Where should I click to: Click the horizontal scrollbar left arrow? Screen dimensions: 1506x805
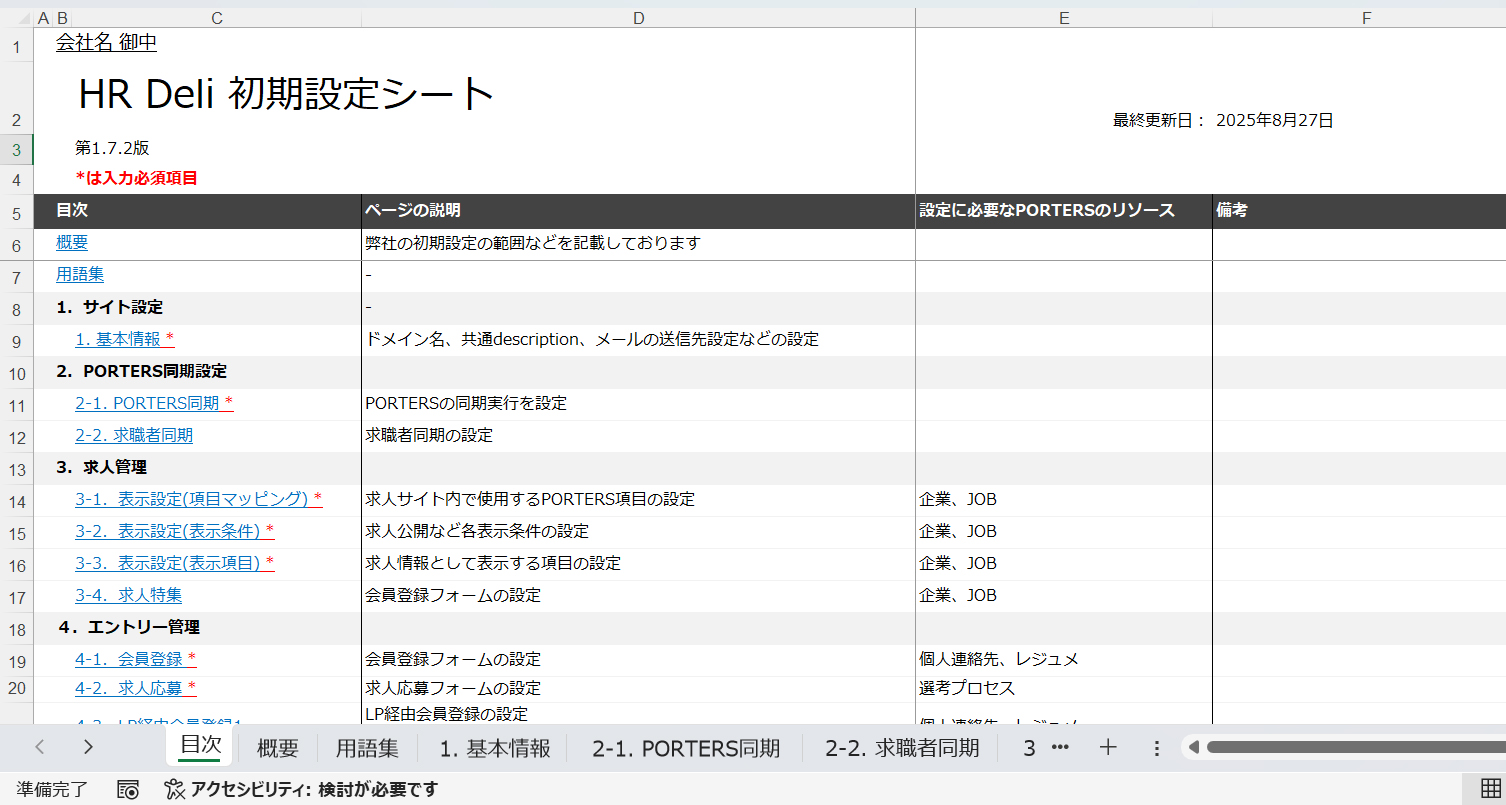[x=1191, y=747]
